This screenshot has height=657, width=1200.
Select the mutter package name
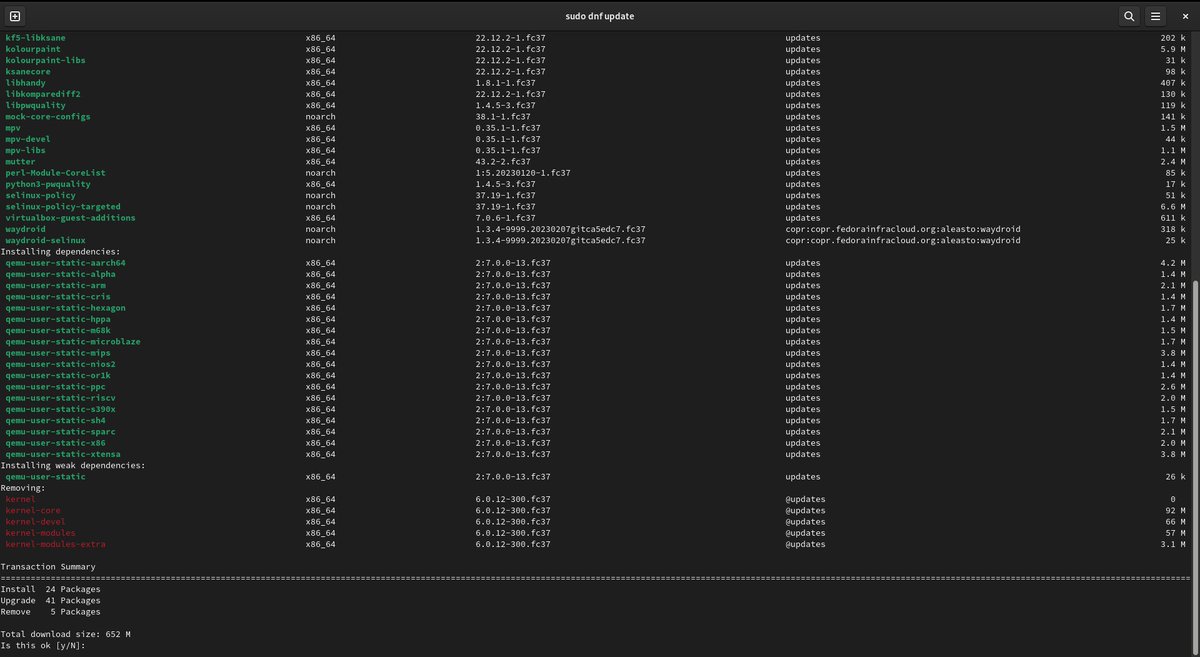[x=21, y=162]
